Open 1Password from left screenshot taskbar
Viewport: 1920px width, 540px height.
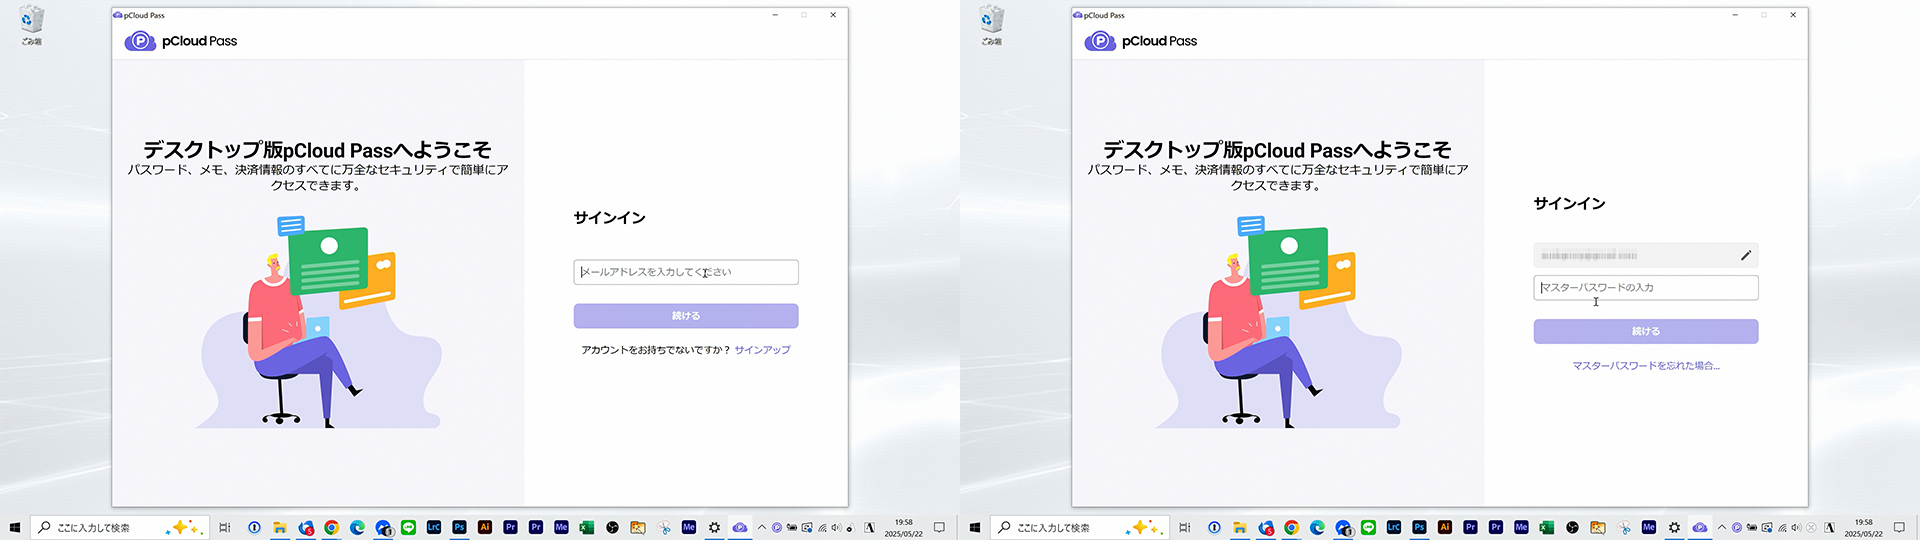click(254, 527)
